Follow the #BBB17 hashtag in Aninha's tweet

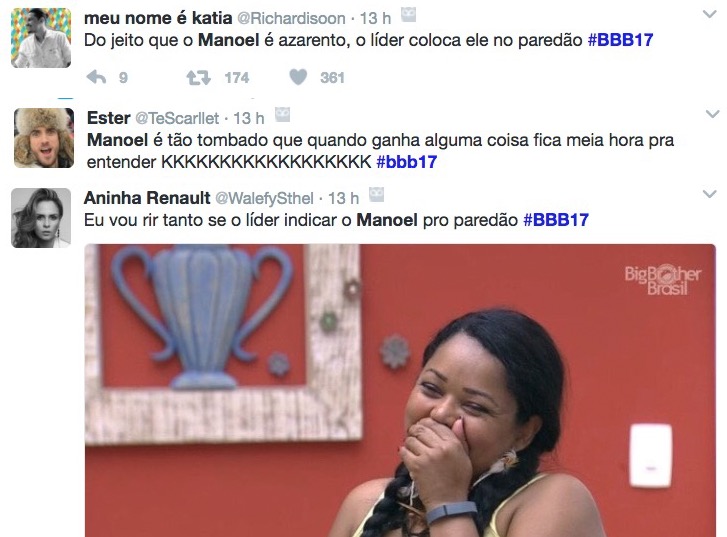[x=556, y=220]
